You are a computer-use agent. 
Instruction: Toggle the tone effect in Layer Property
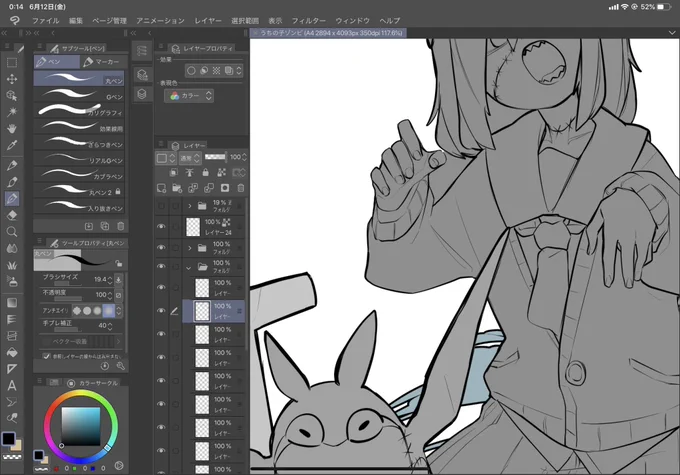click(216, 70)
